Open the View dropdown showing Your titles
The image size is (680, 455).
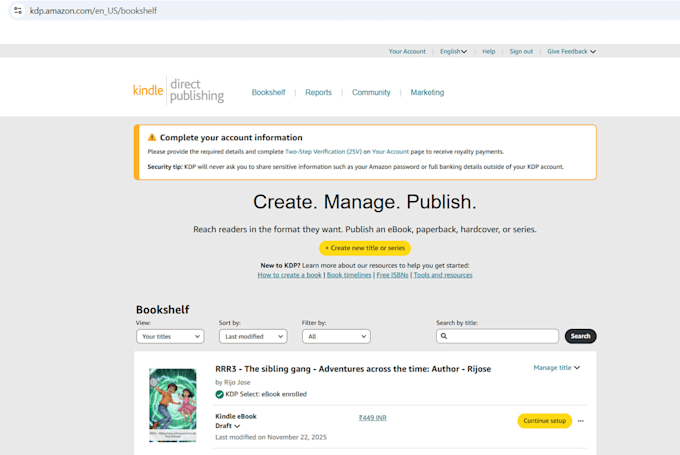(x=170, y=337)
